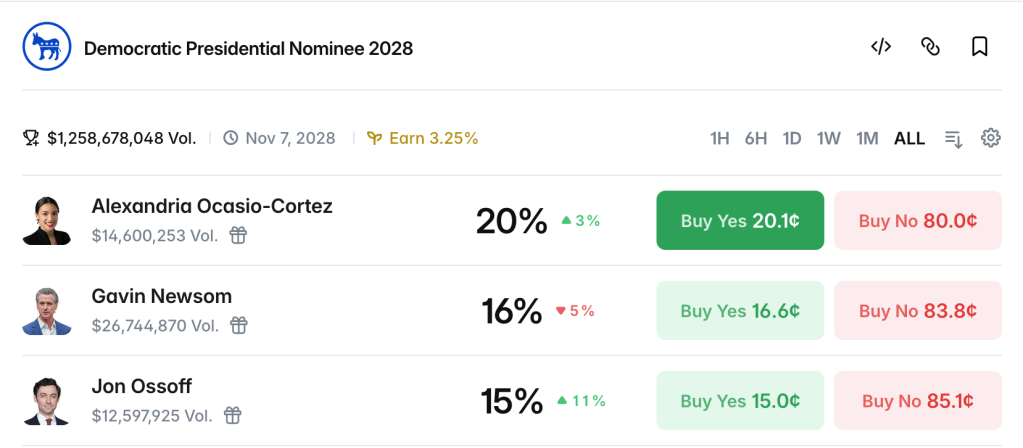1023x448 pixels.
Task: Select the 1M time range
Action: pyautogui.click(x=867, y=138)
